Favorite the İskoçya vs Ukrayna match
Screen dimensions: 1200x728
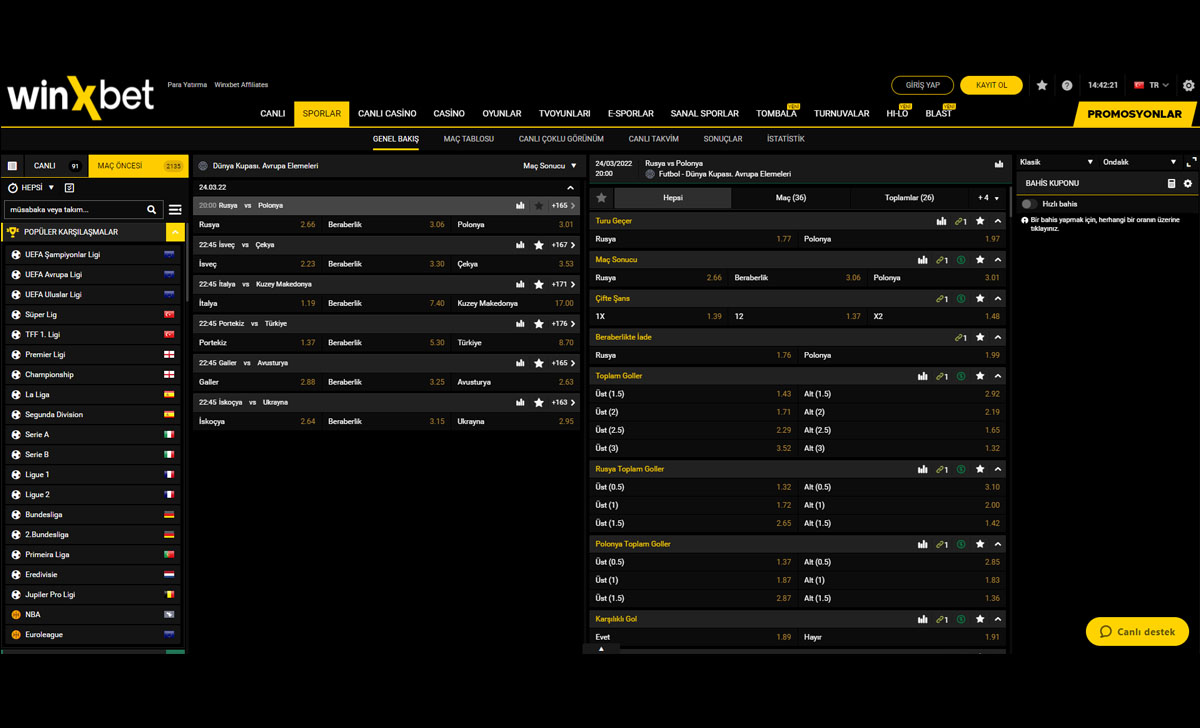coord(539,402)
